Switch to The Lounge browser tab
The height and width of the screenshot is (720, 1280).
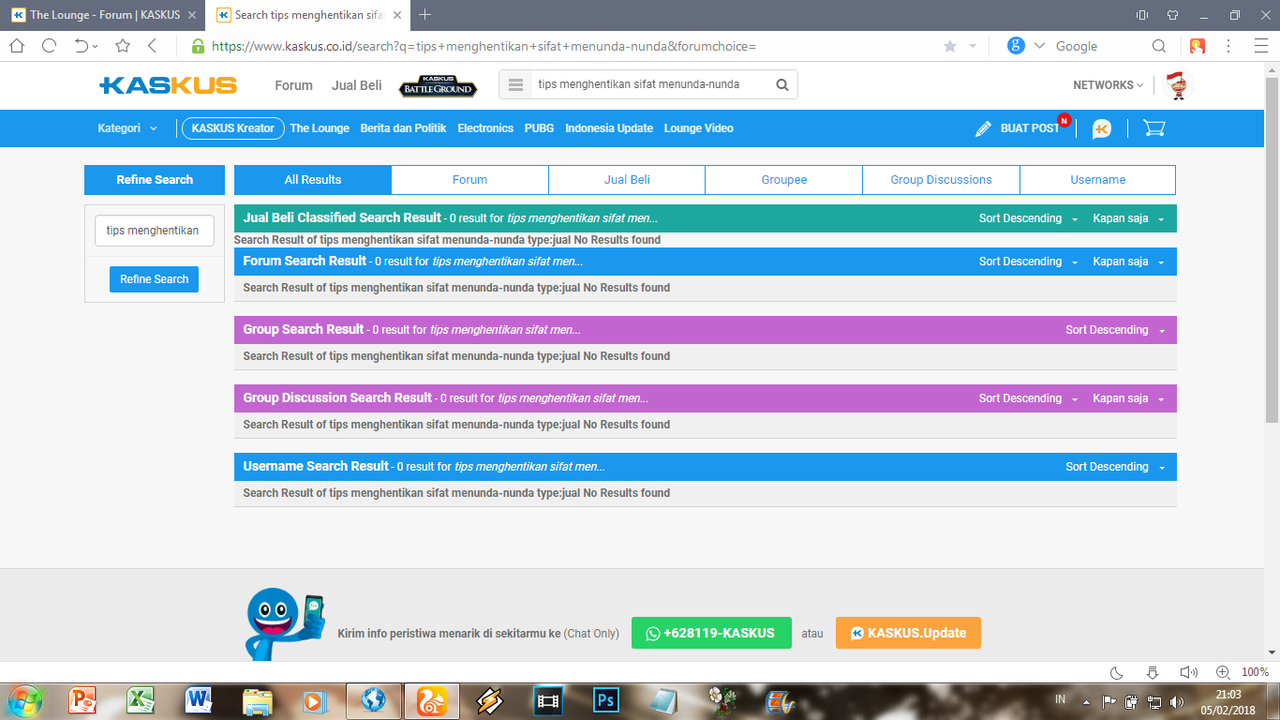[x=102, y=15]
